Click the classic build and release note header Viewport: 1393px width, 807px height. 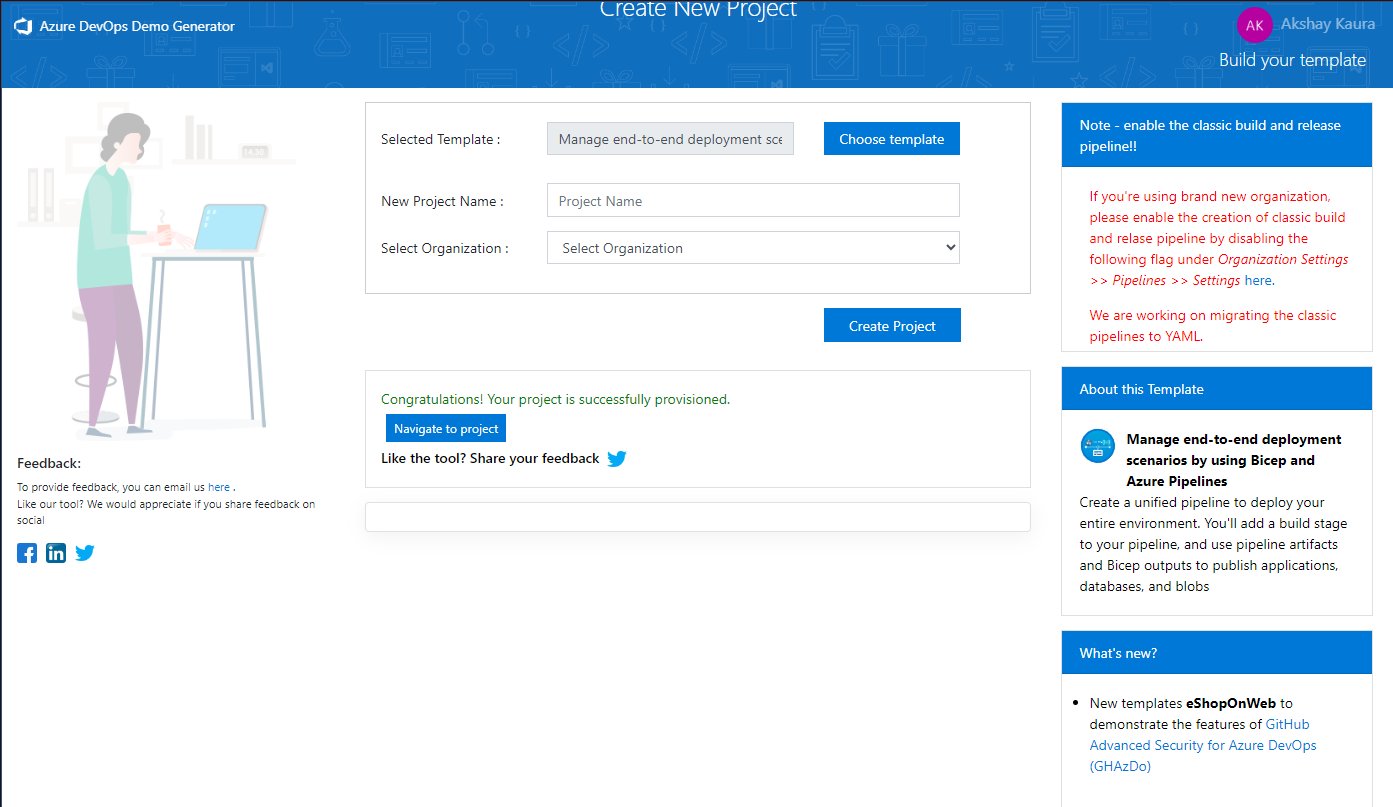[1217, 135]
